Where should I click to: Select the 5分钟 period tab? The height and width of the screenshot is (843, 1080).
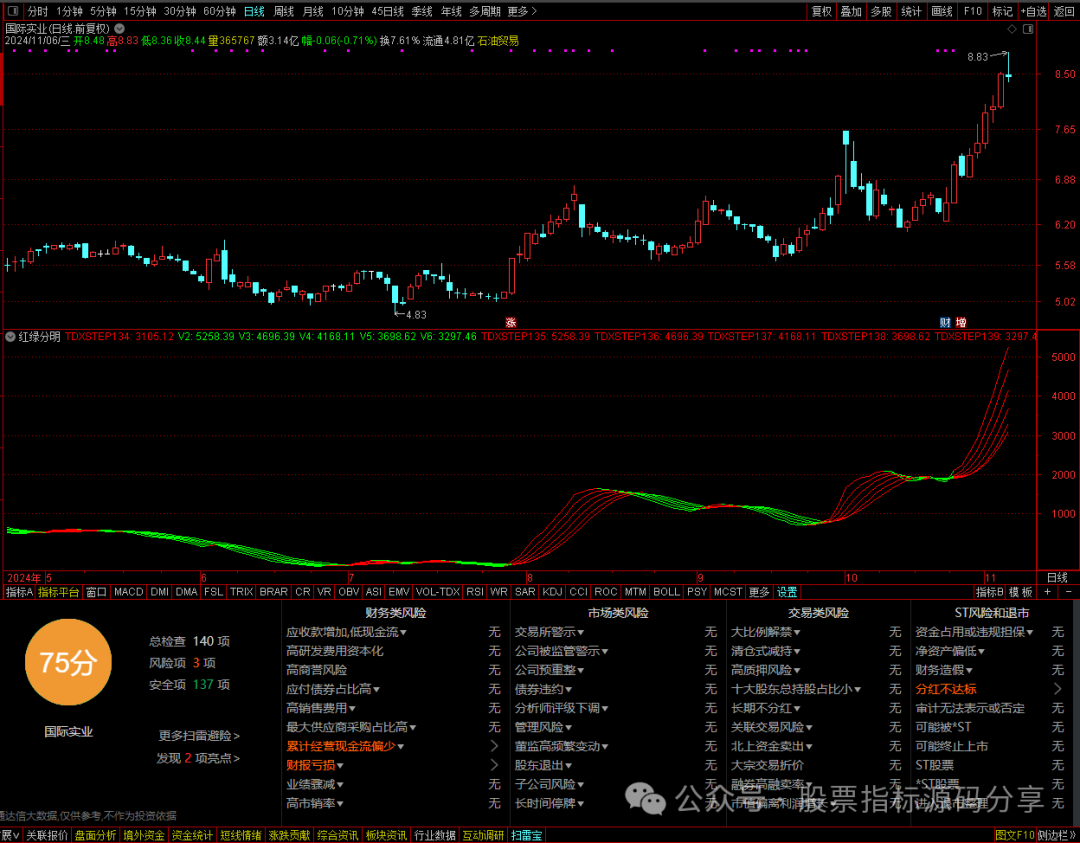point(103,11)
